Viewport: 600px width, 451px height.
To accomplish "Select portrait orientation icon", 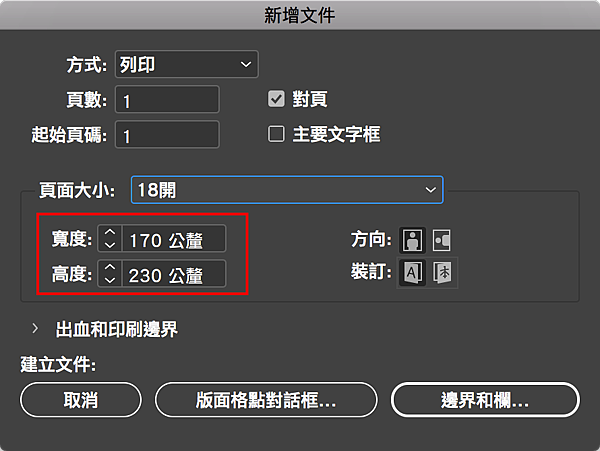I will [x=412, y=240].
